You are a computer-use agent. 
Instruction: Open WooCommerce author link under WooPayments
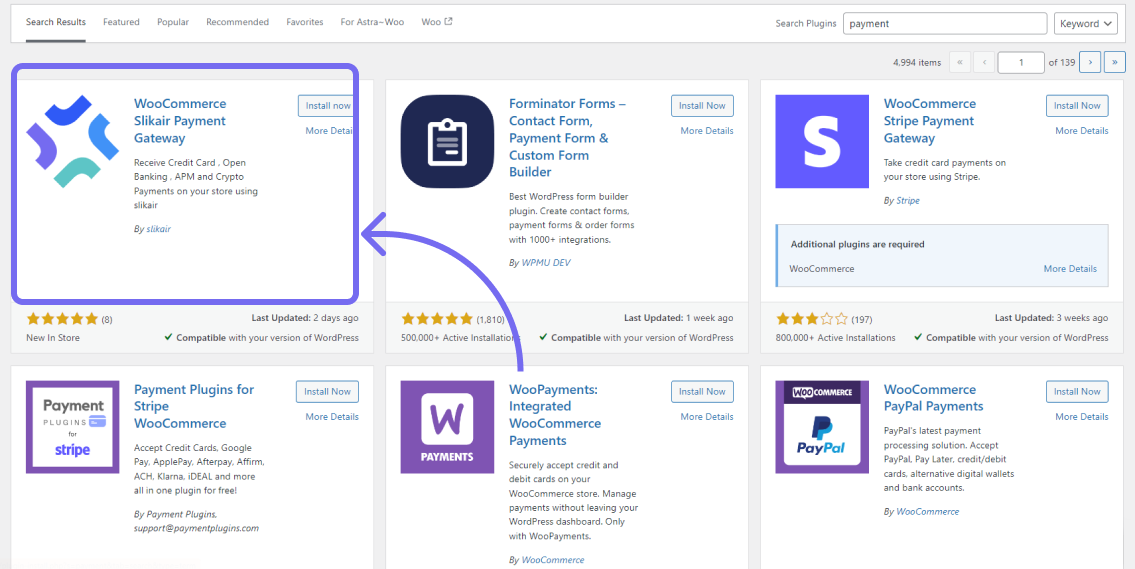point(552,560)
